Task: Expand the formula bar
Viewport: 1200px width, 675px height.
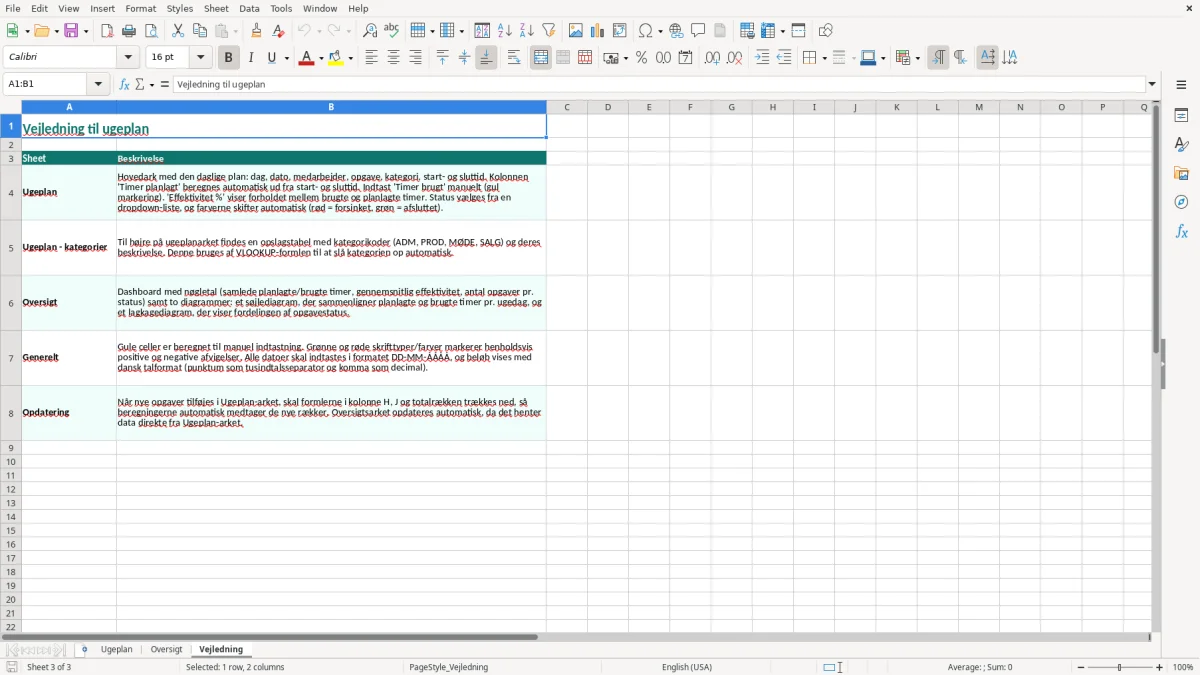Action: click(x=1152, y=85)
